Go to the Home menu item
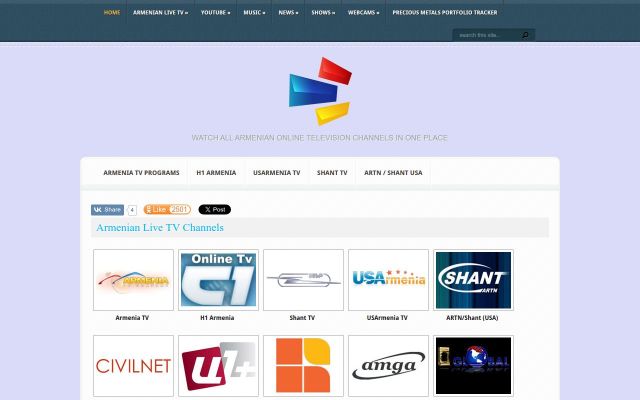This screenshot has width=640, height=400. [112, 13]
